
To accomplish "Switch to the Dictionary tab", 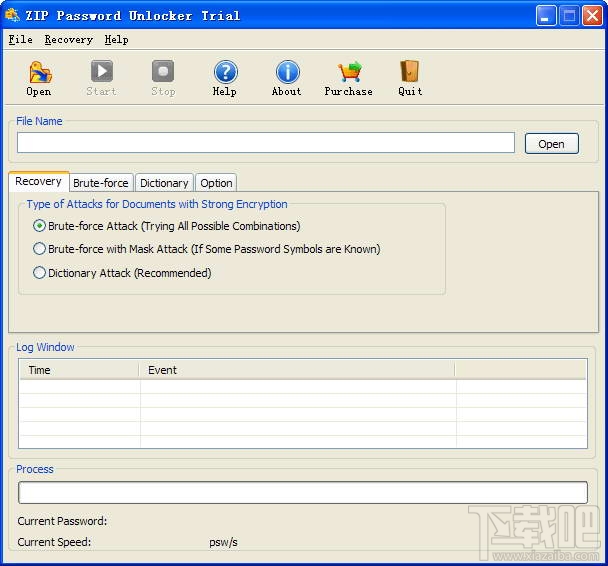I will [x=164, y=183].
